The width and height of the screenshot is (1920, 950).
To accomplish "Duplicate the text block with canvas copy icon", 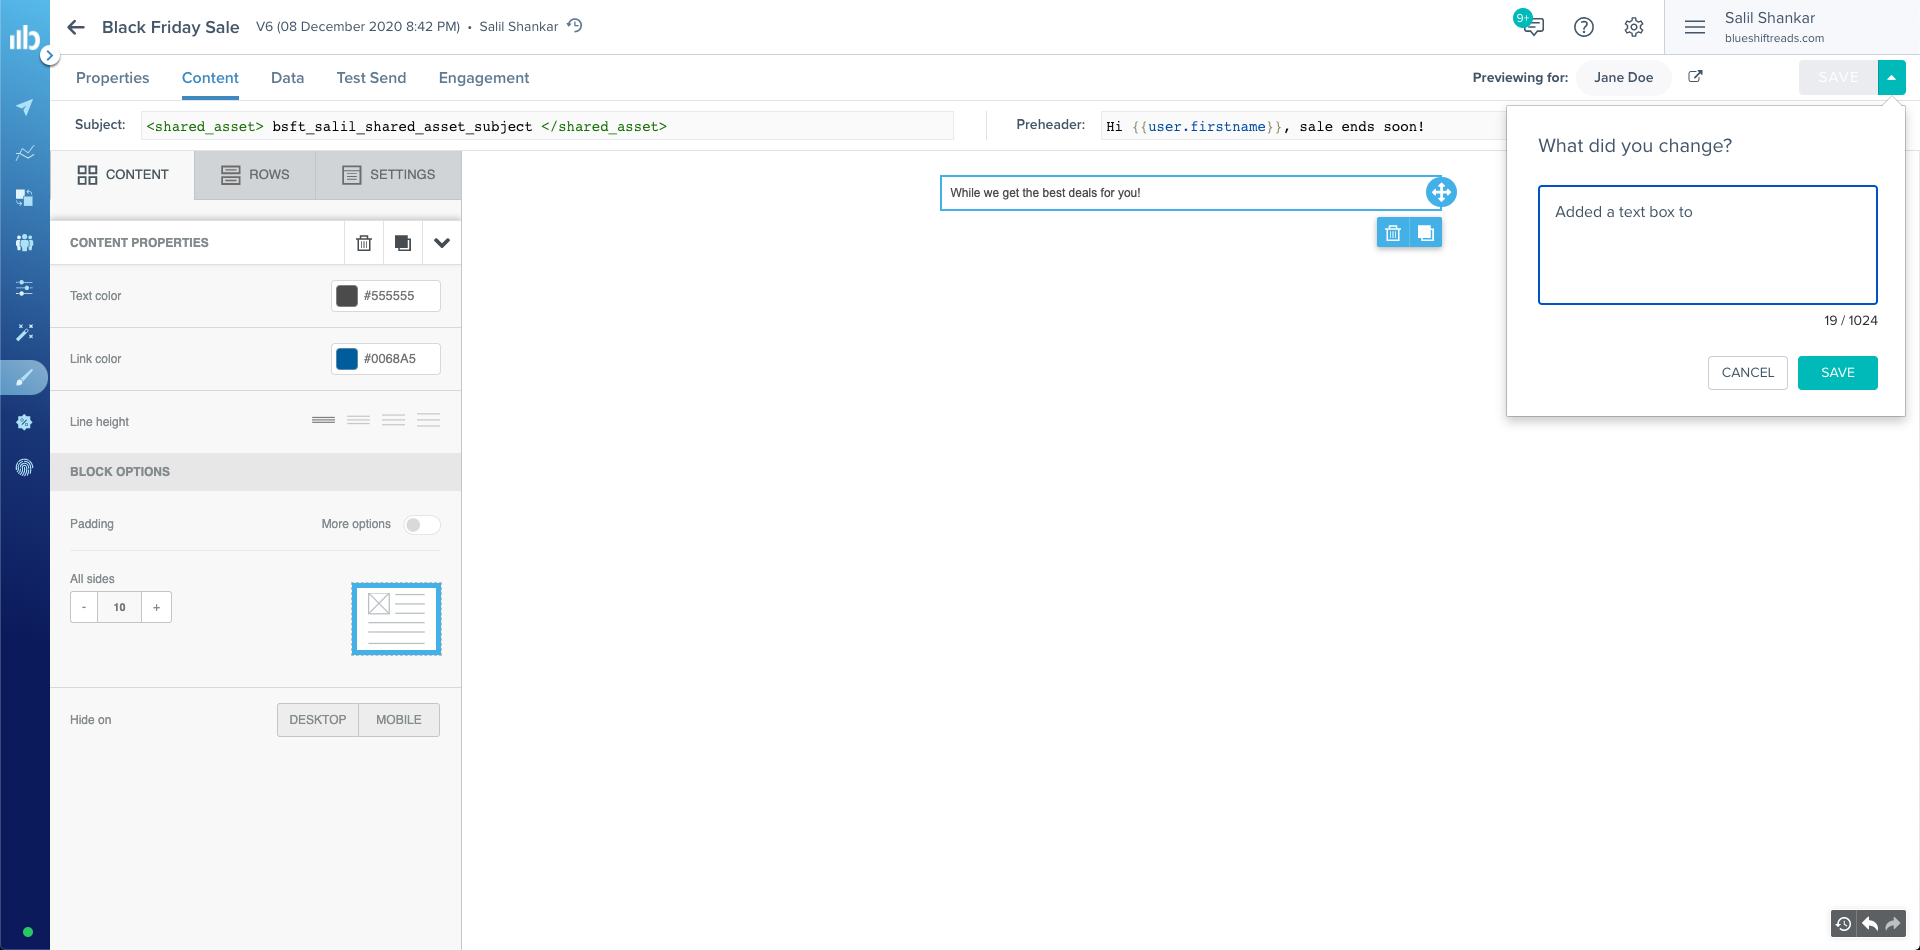I will tap(1426, 233).
